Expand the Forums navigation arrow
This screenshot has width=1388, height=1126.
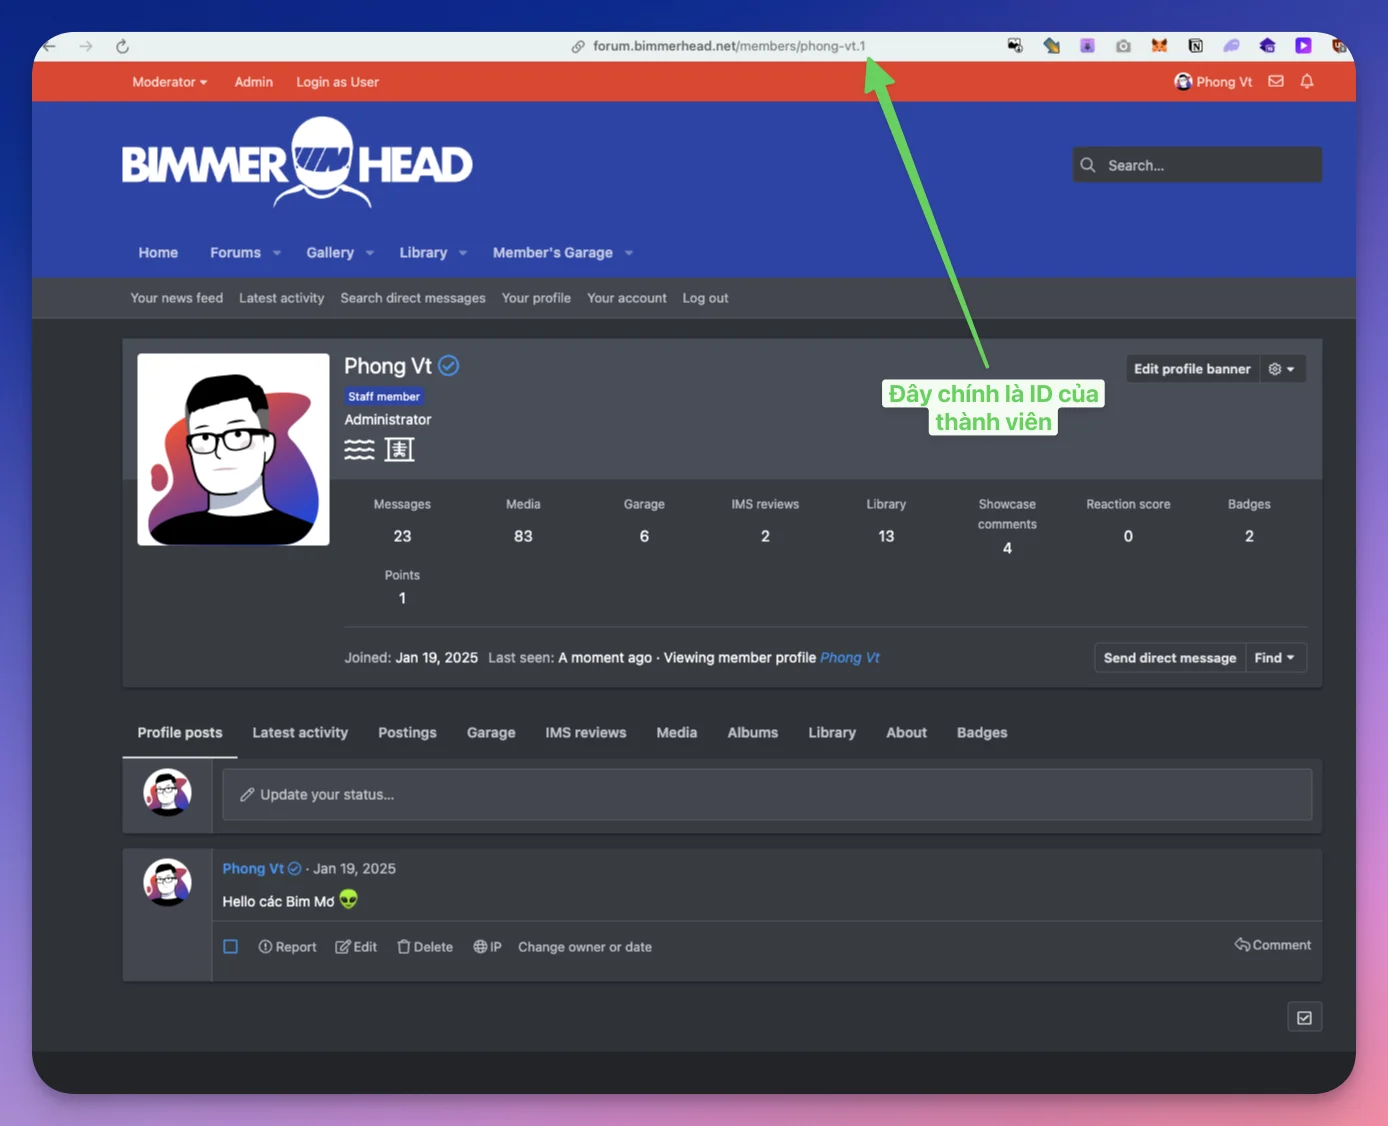(277, 253)
